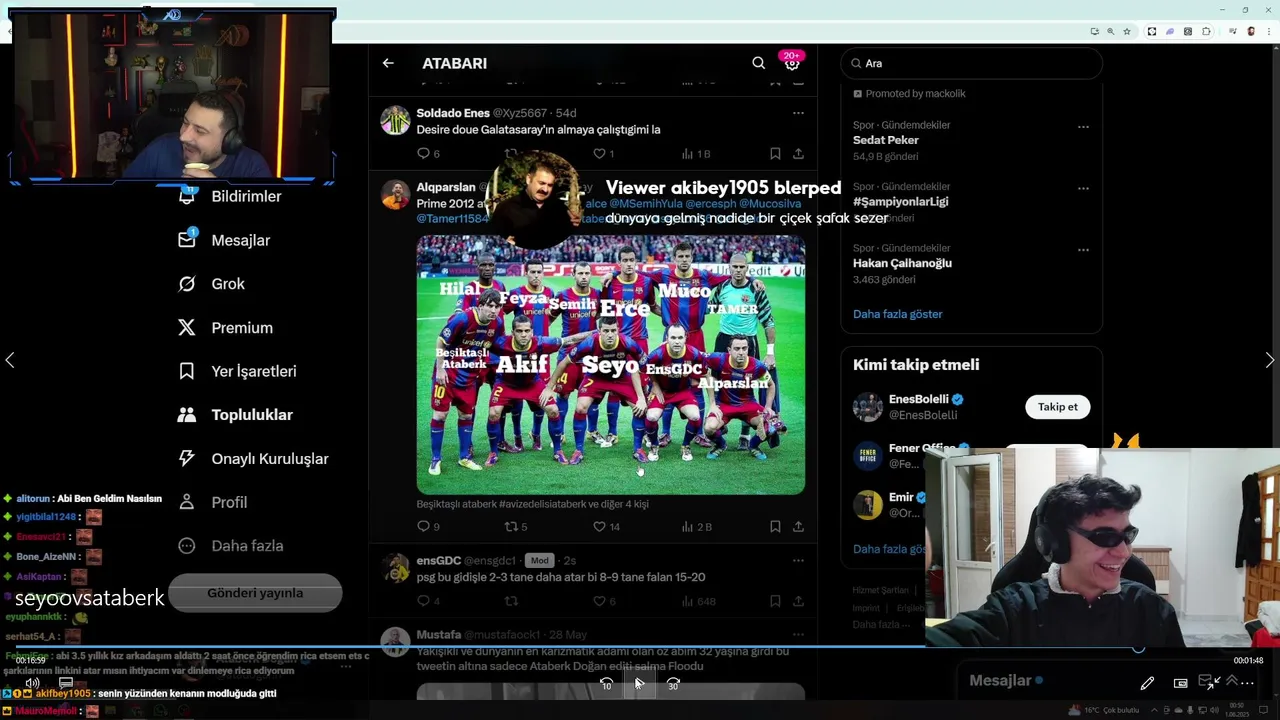Share Soldado Enes's post
Screen dimensions: 1280x720
point(798,153)
